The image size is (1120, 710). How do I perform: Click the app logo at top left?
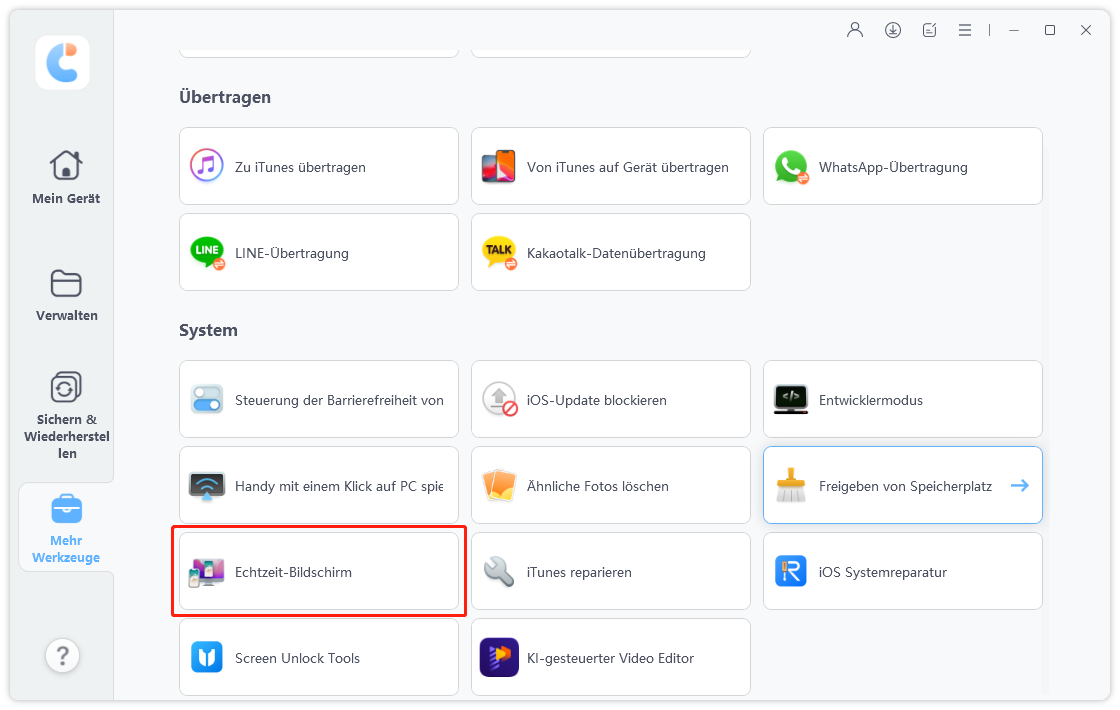point(63,63)
